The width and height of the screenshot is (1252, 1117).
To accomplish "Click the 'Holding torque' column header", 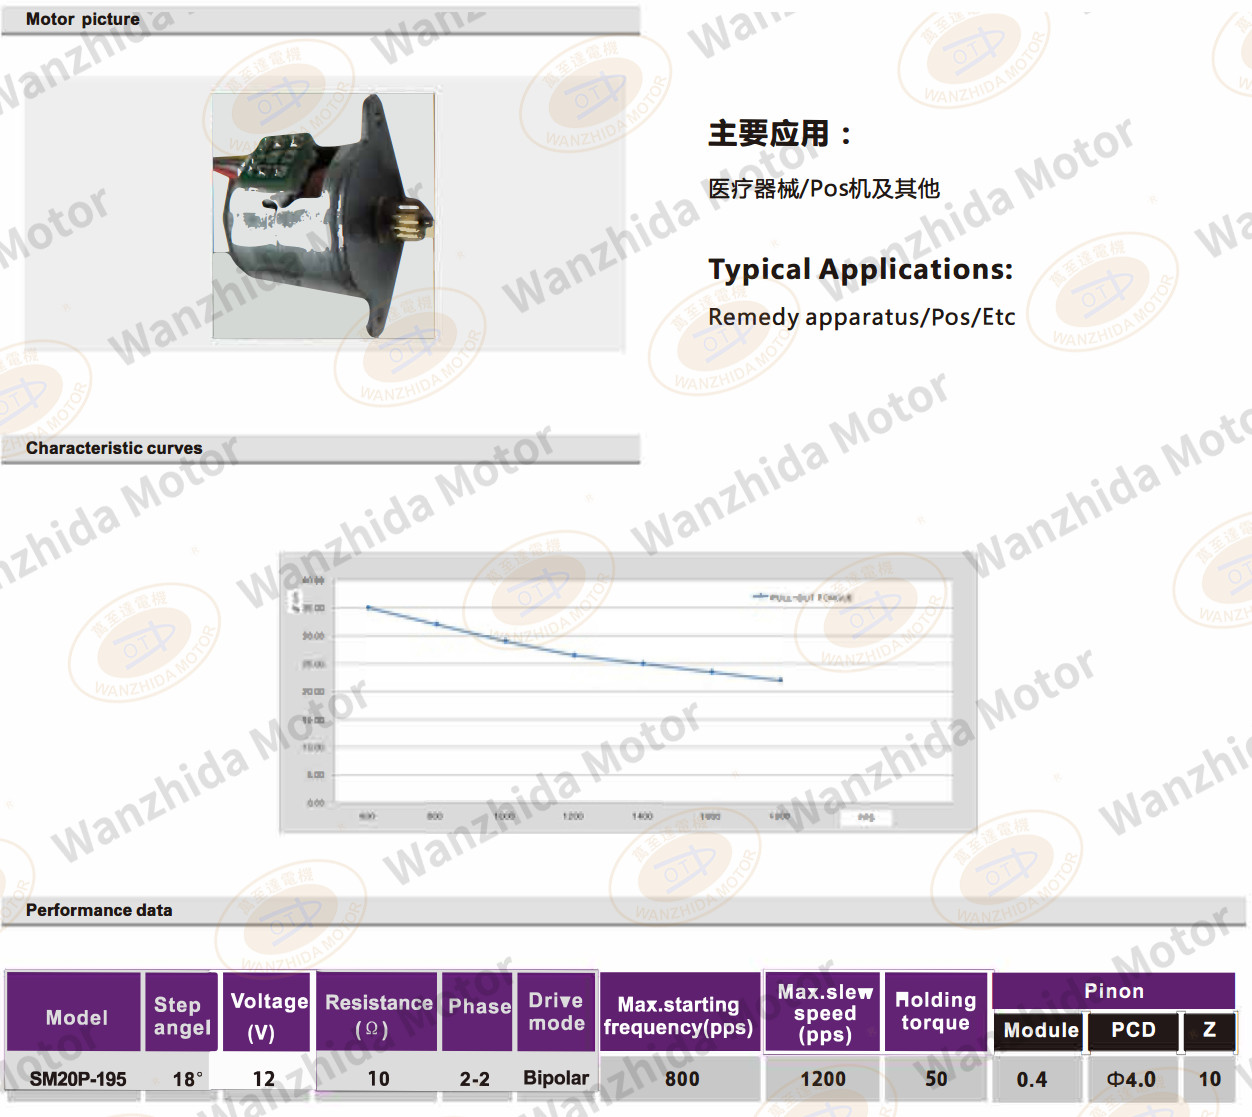I will click(936, 1012).
